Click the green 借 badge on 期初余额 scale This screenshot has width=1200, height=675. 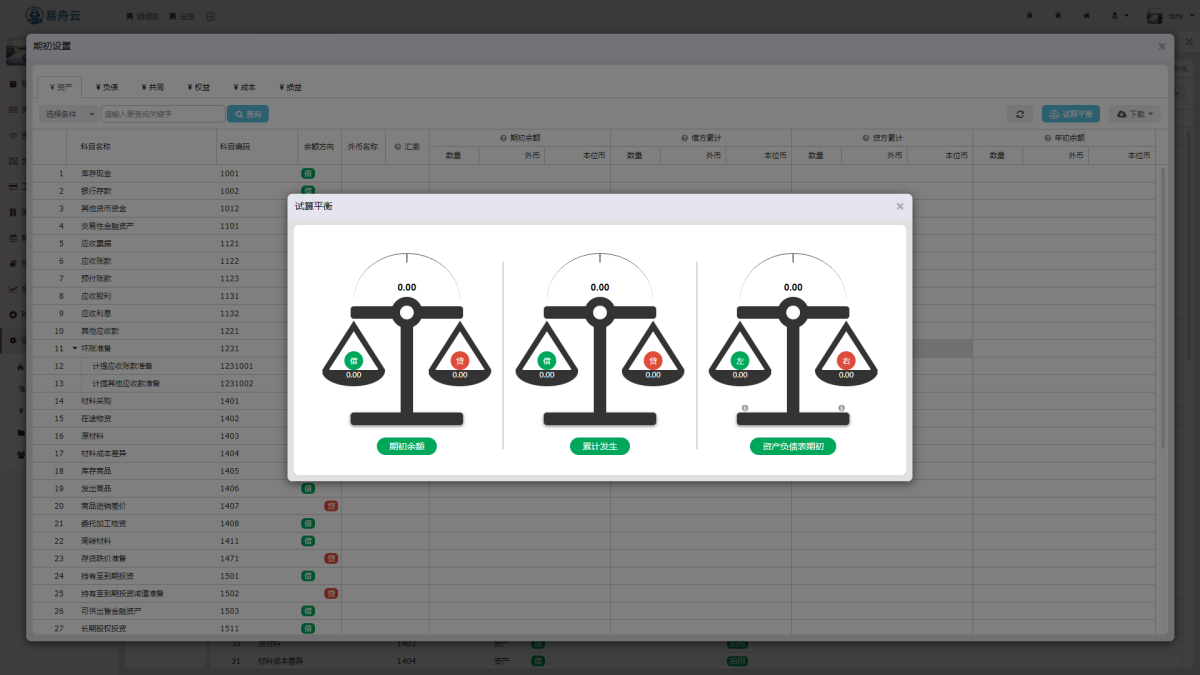(x=353, y=360)
